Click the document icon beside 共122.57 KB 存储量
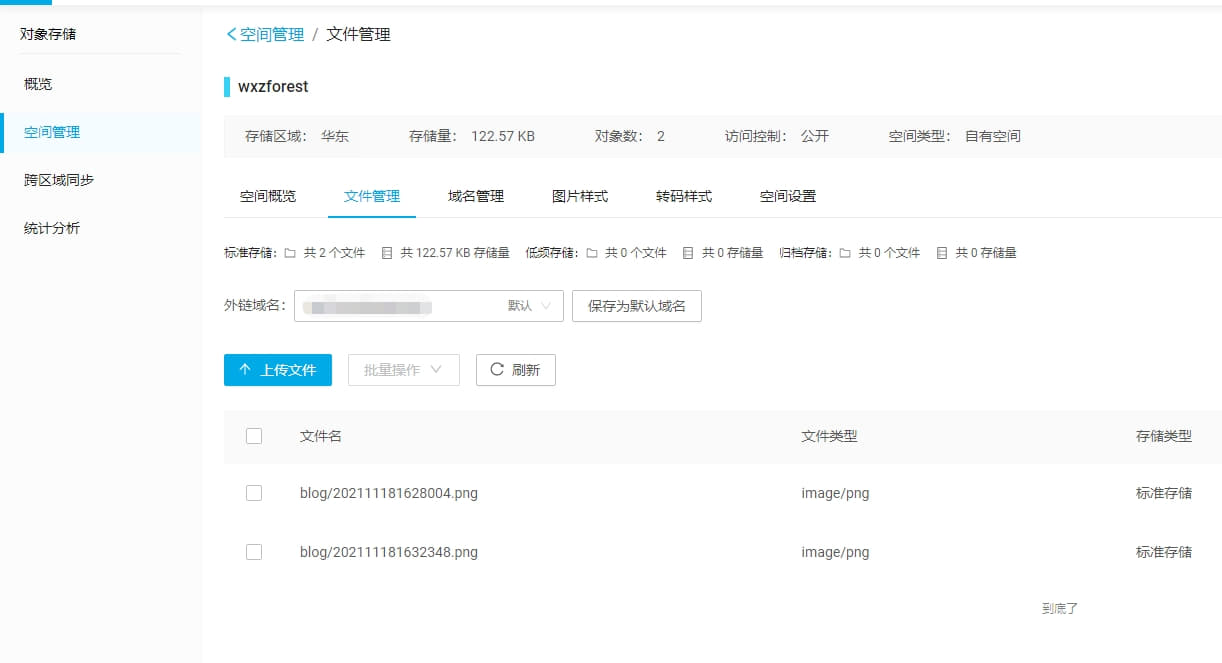Image resolution: width=1222 pixels, height=663 pixels. [x=385, y=253]
